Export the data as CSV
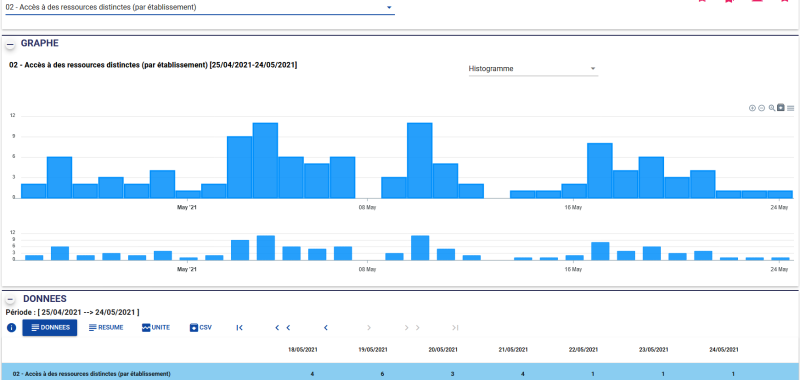800x380 pixels. click(201, 327)
